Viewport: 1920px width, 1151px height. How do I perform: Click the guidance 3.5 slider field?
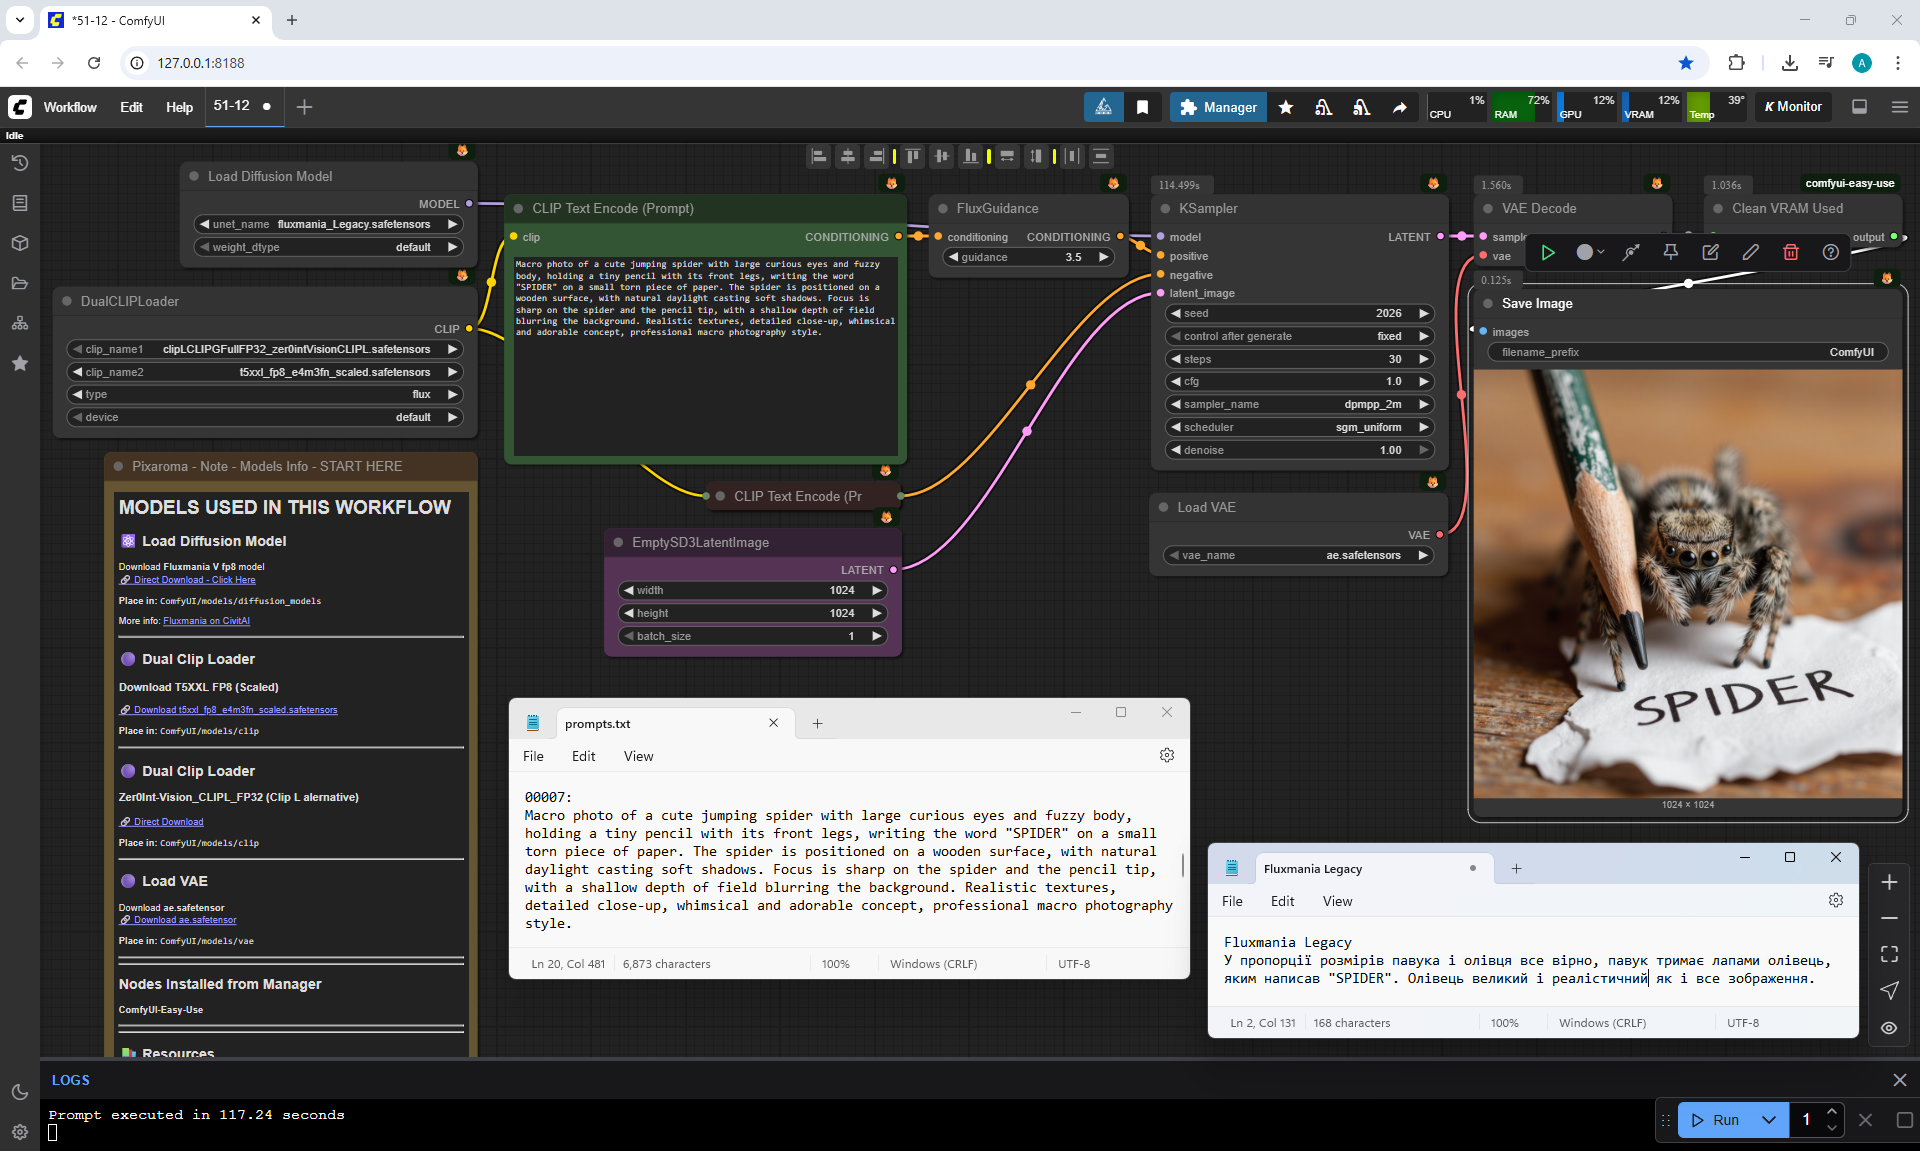tap(1030, 257)
